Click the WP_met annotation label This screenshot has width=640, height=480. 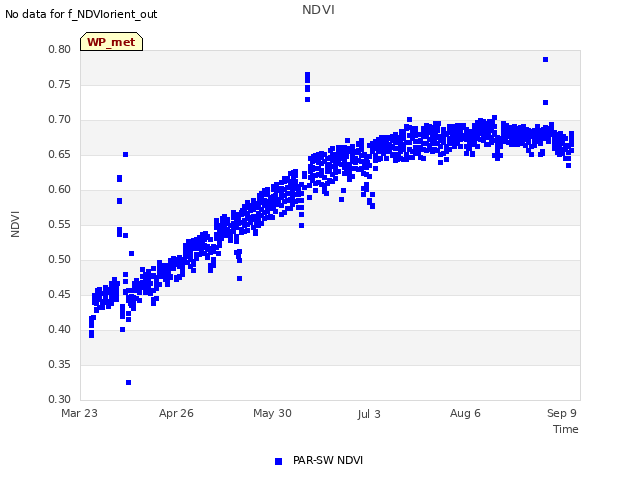(111, 42)
